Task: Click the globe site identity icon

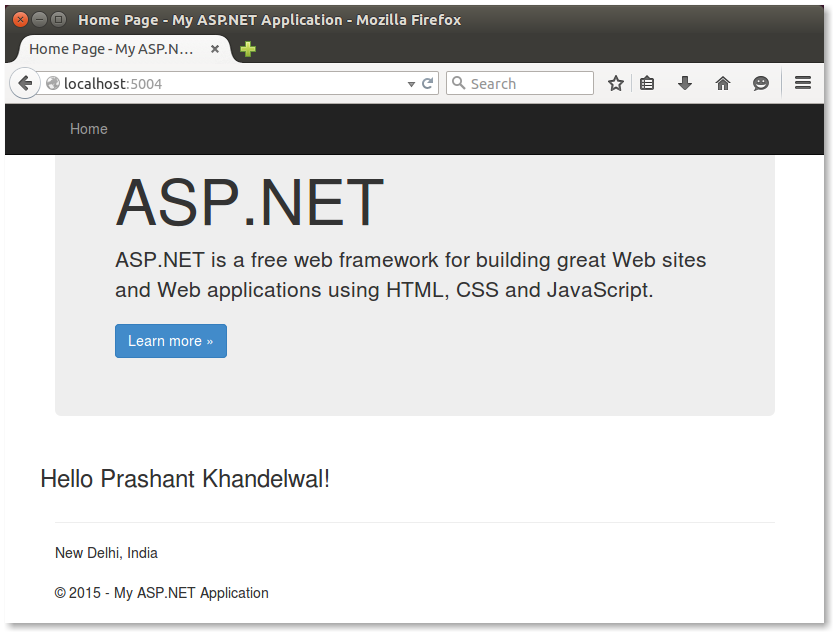Action: tap(53, 83)
